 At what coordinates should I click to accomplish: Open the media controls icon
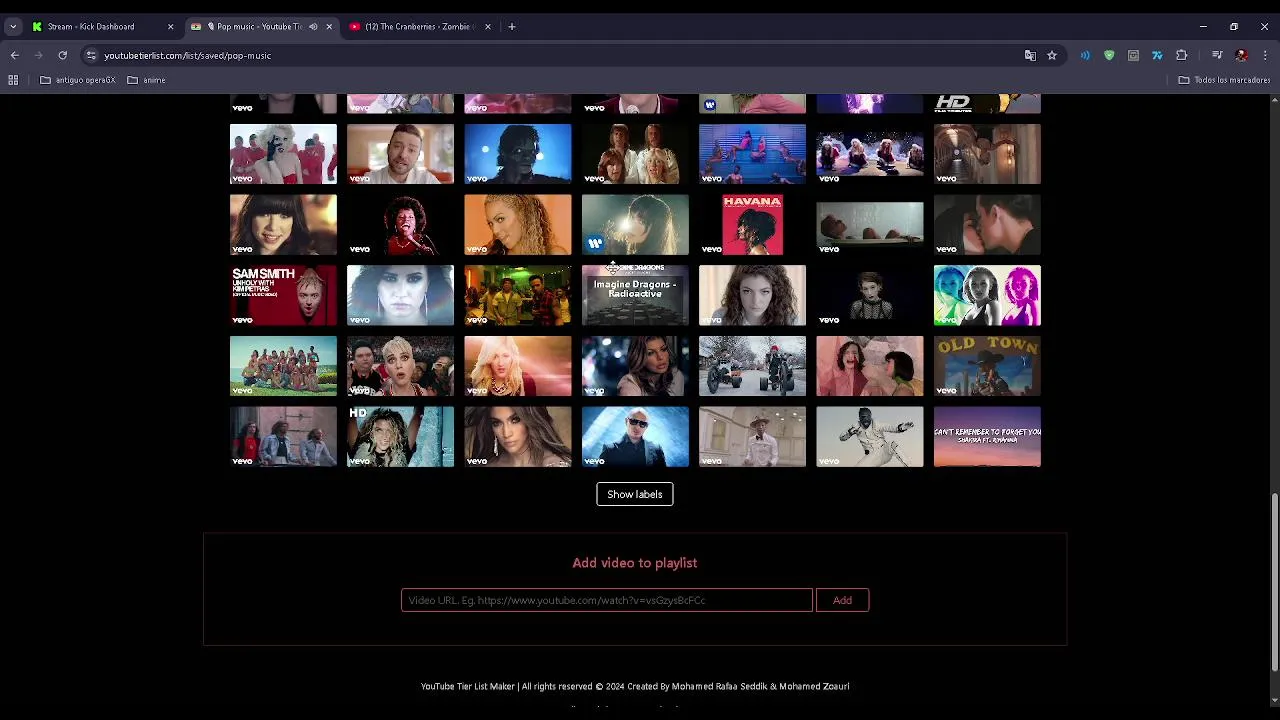(1217, 56)
